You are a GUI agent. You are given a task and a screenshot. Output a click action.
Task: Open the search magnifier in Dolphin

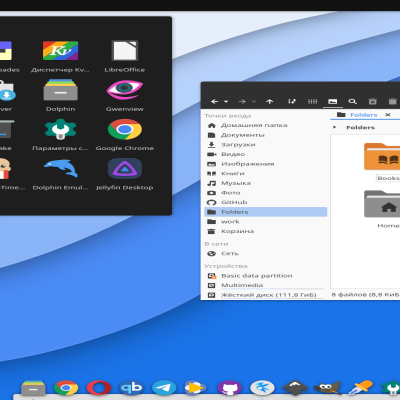(x=352, y=101)
